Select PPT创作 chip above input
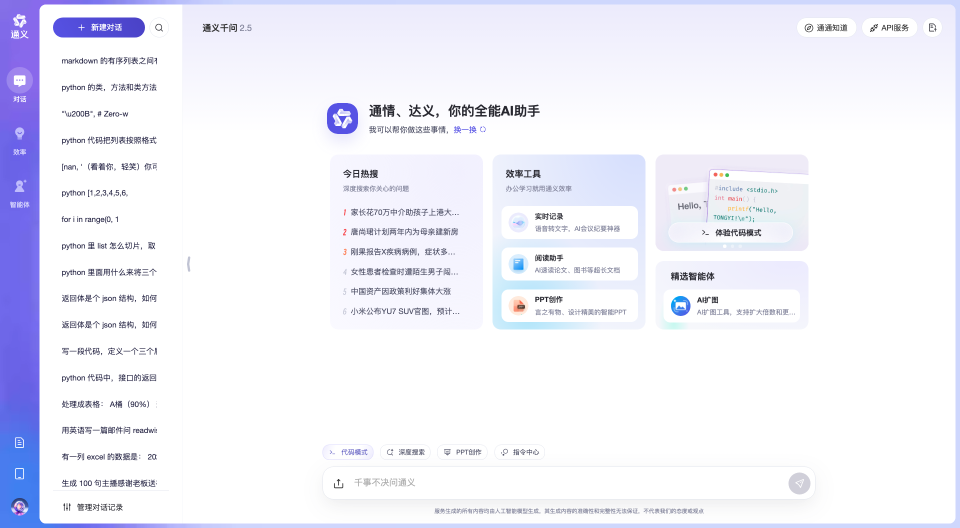 coord(462,452)
